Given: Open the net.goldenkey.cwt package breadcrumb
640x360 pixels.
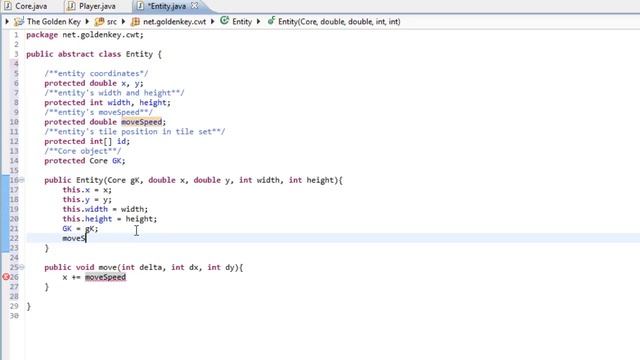Looking at the screenshot, I should (174, 22).
